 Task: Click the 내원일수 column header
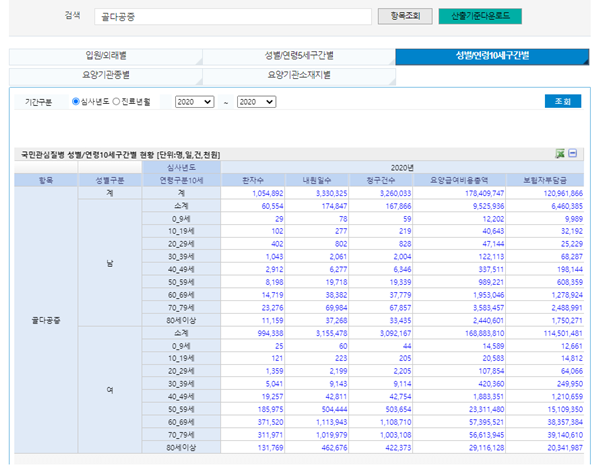point(317,180)
